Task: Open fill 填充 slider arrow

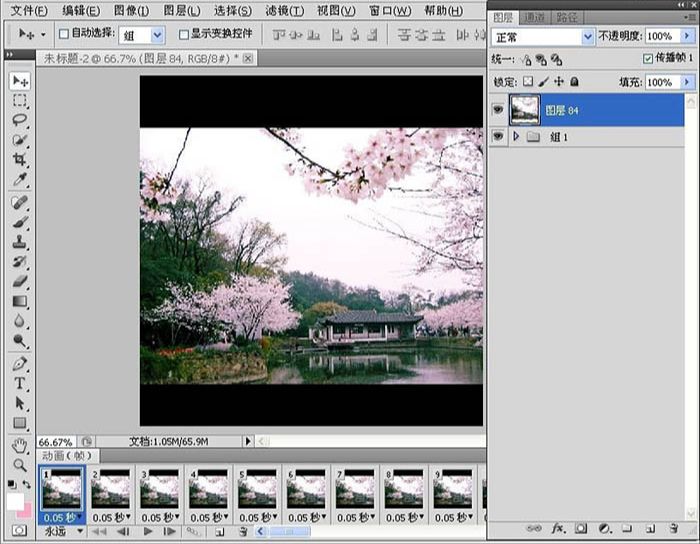Action: (687, 82)
